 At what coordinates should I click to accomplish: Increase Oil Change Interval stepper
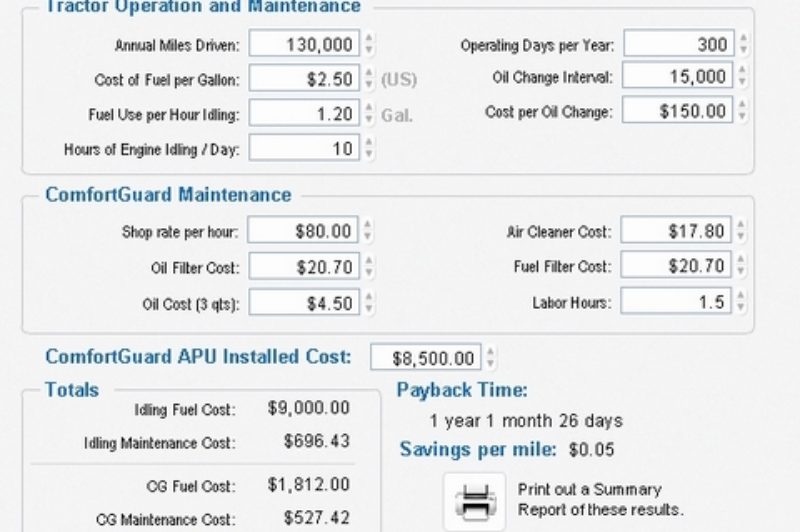coord(742,69)
